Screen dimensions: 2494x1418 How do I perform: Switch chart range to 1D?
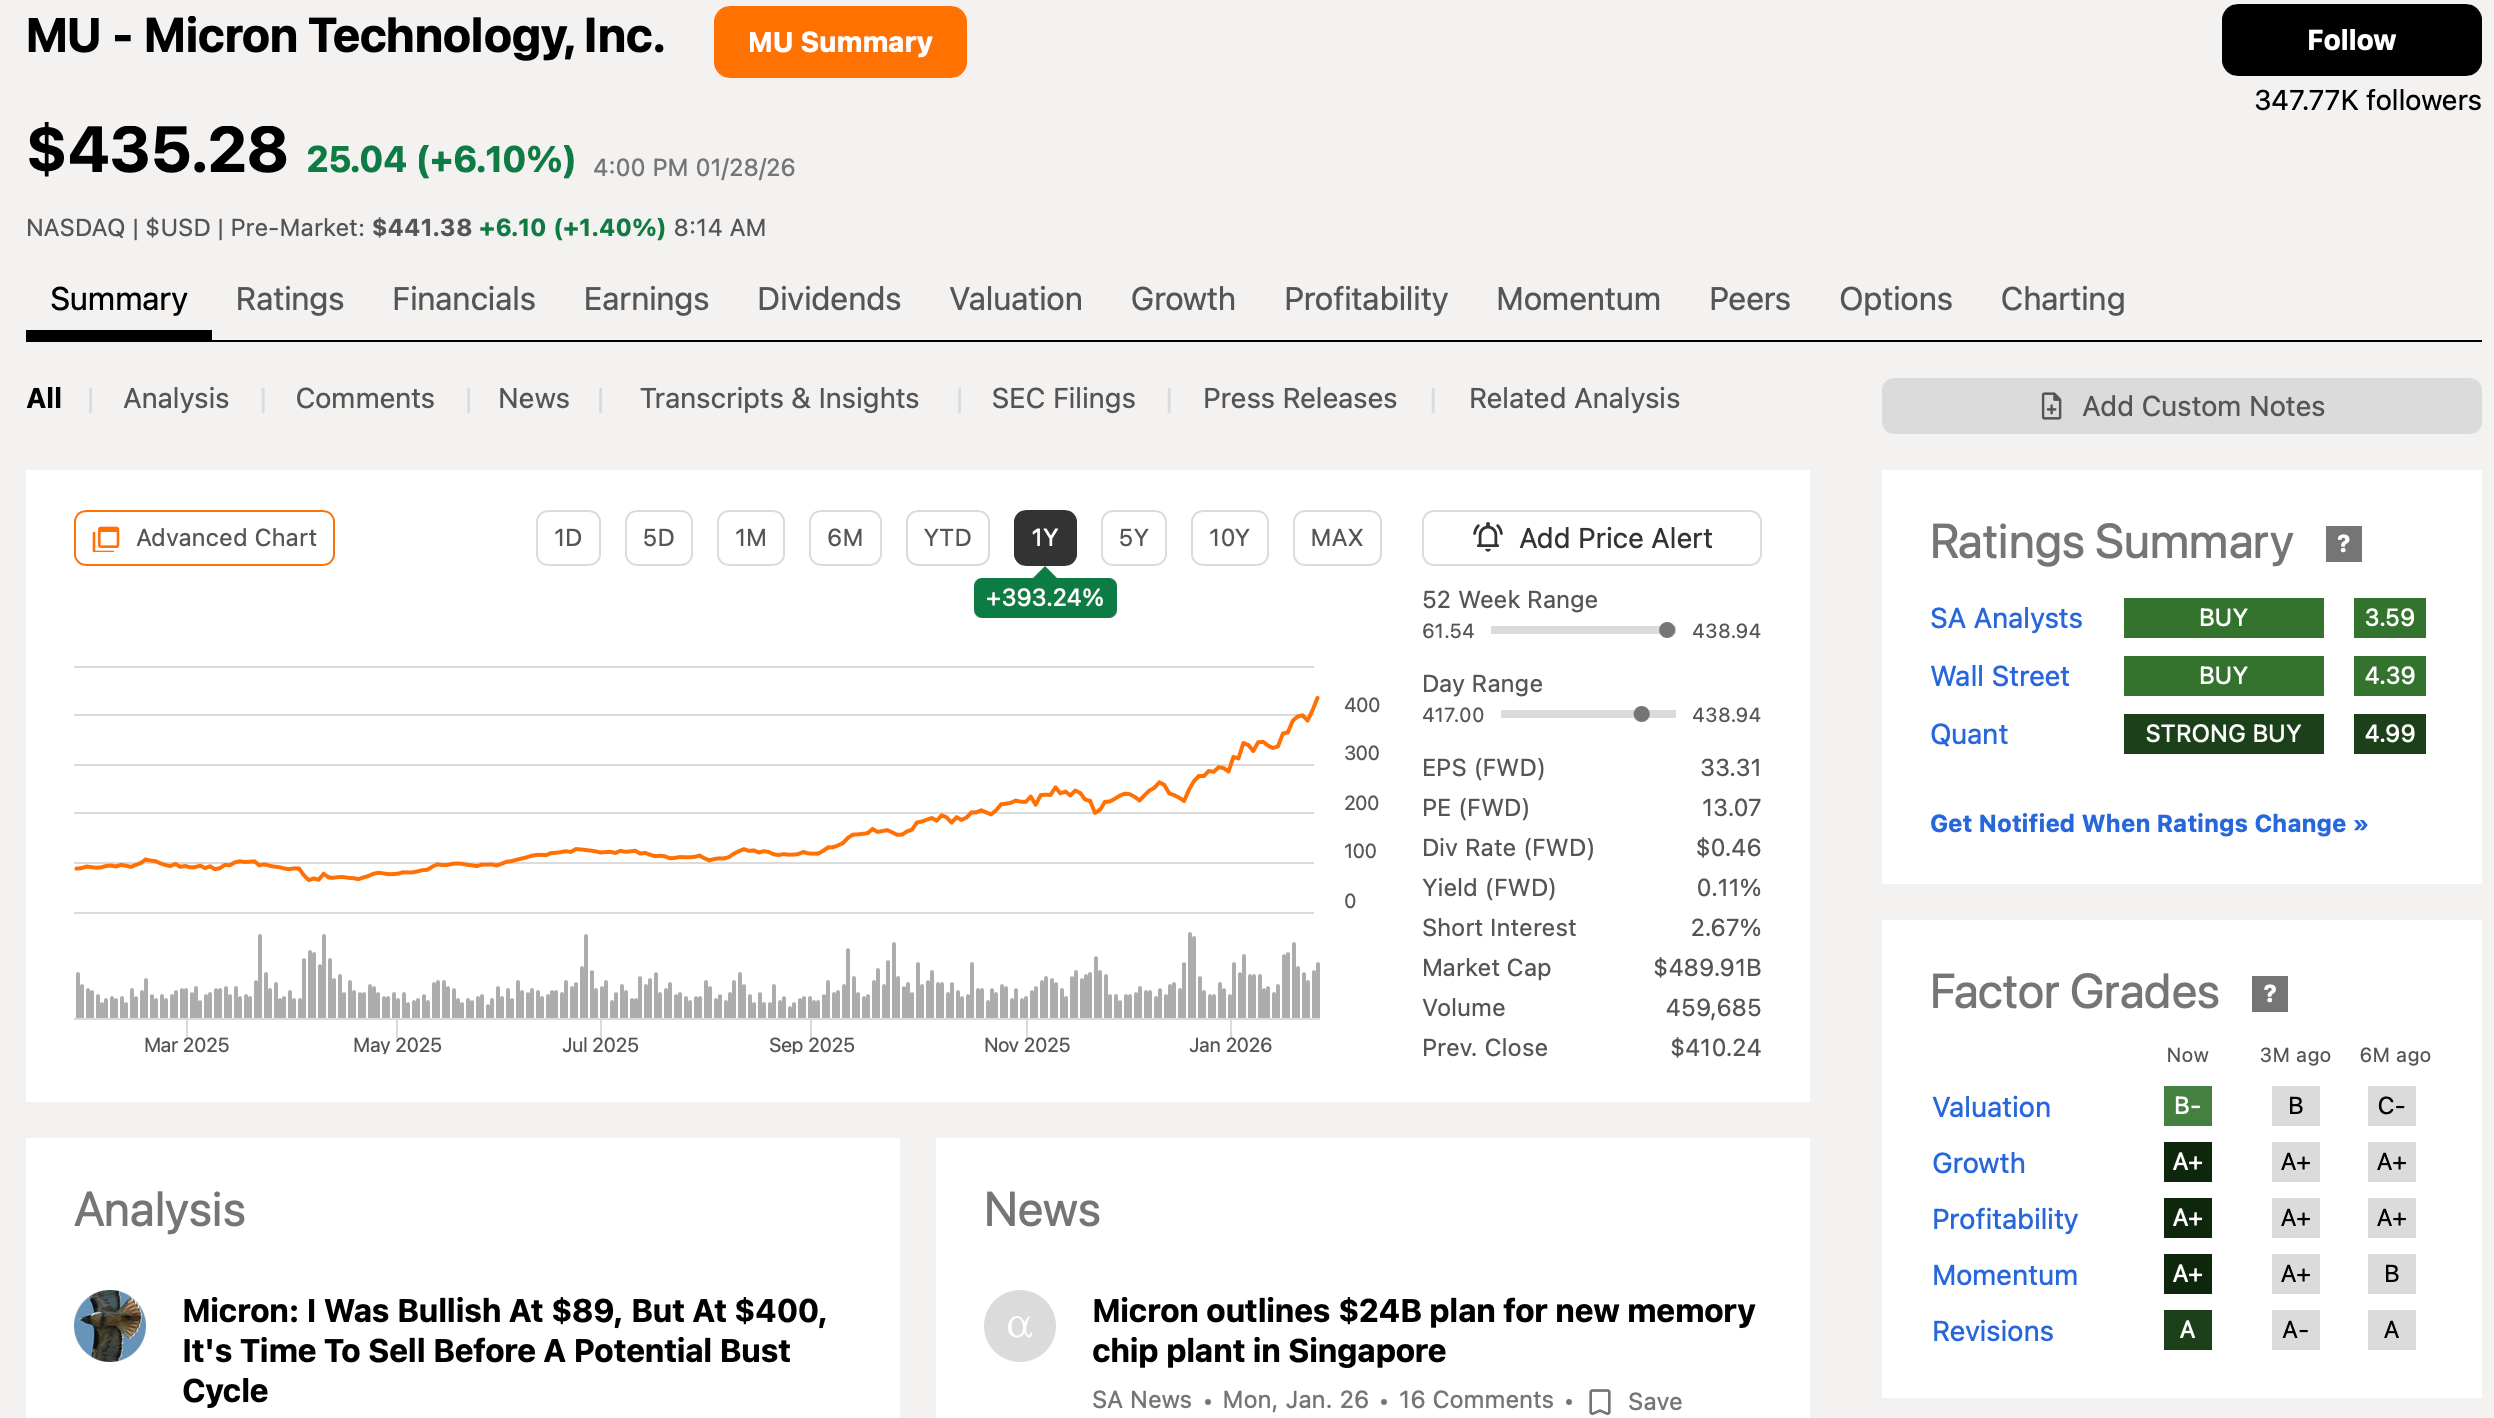tap(568, 538)
